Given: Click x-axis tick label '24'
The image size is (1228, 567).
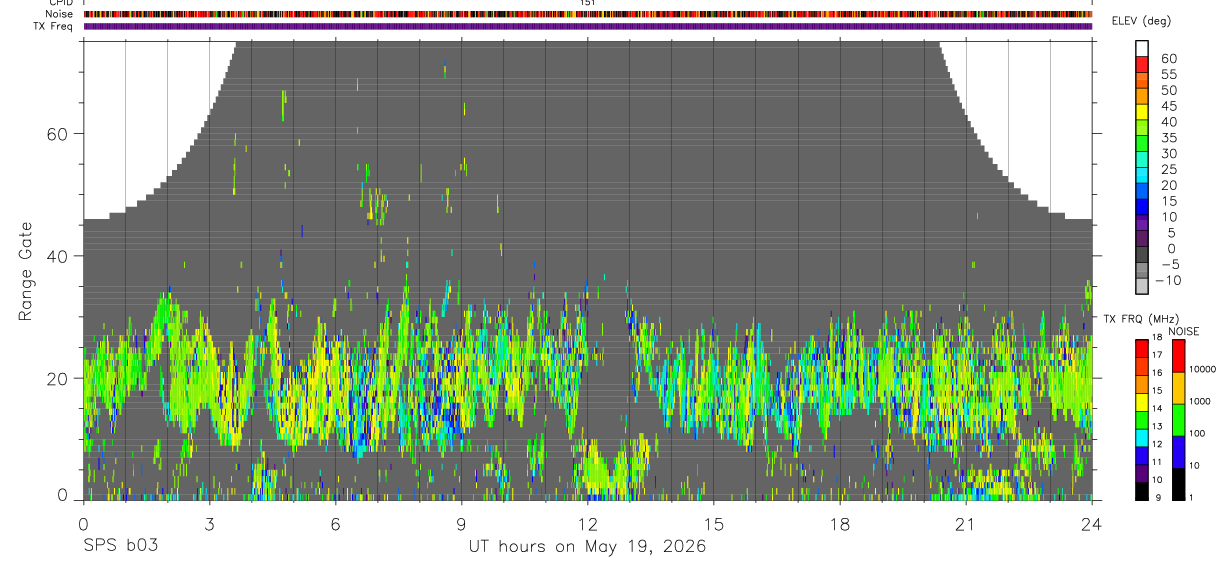Looking at the screenshot, I should (x=1092, y=524).
